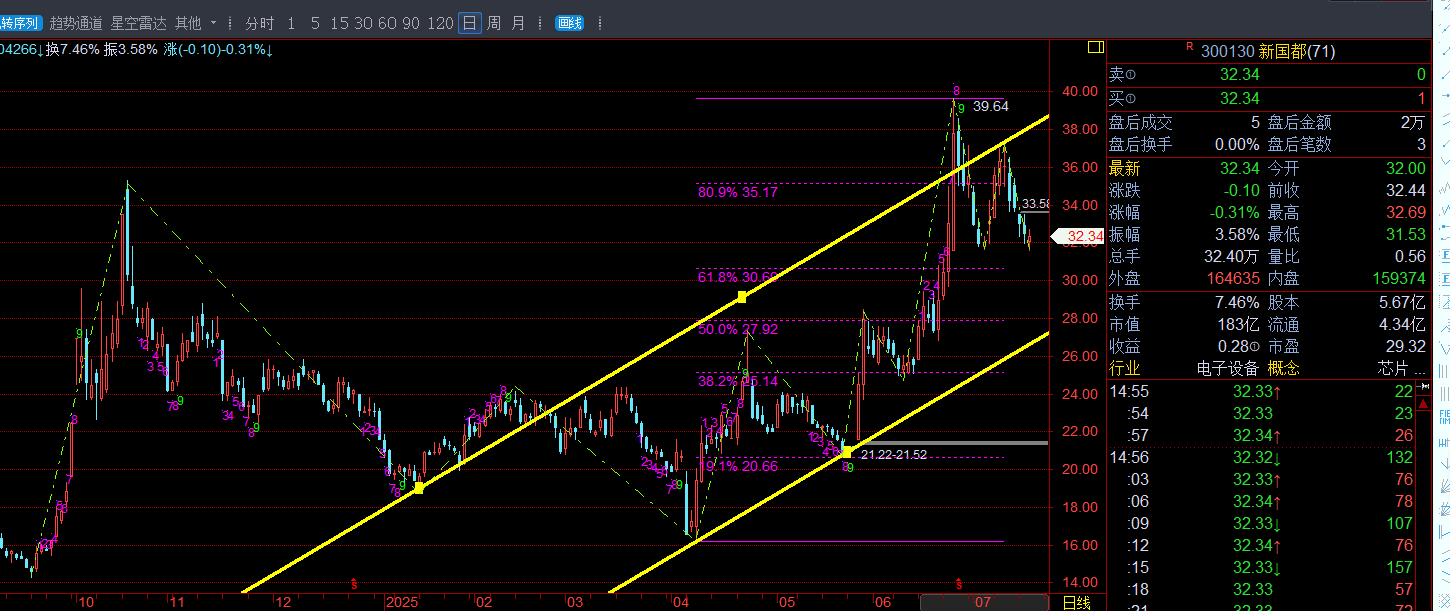This screenshot has width=1450, height=611.
Task: Click the 最高 value 32.69
Action: [1406, 213]
